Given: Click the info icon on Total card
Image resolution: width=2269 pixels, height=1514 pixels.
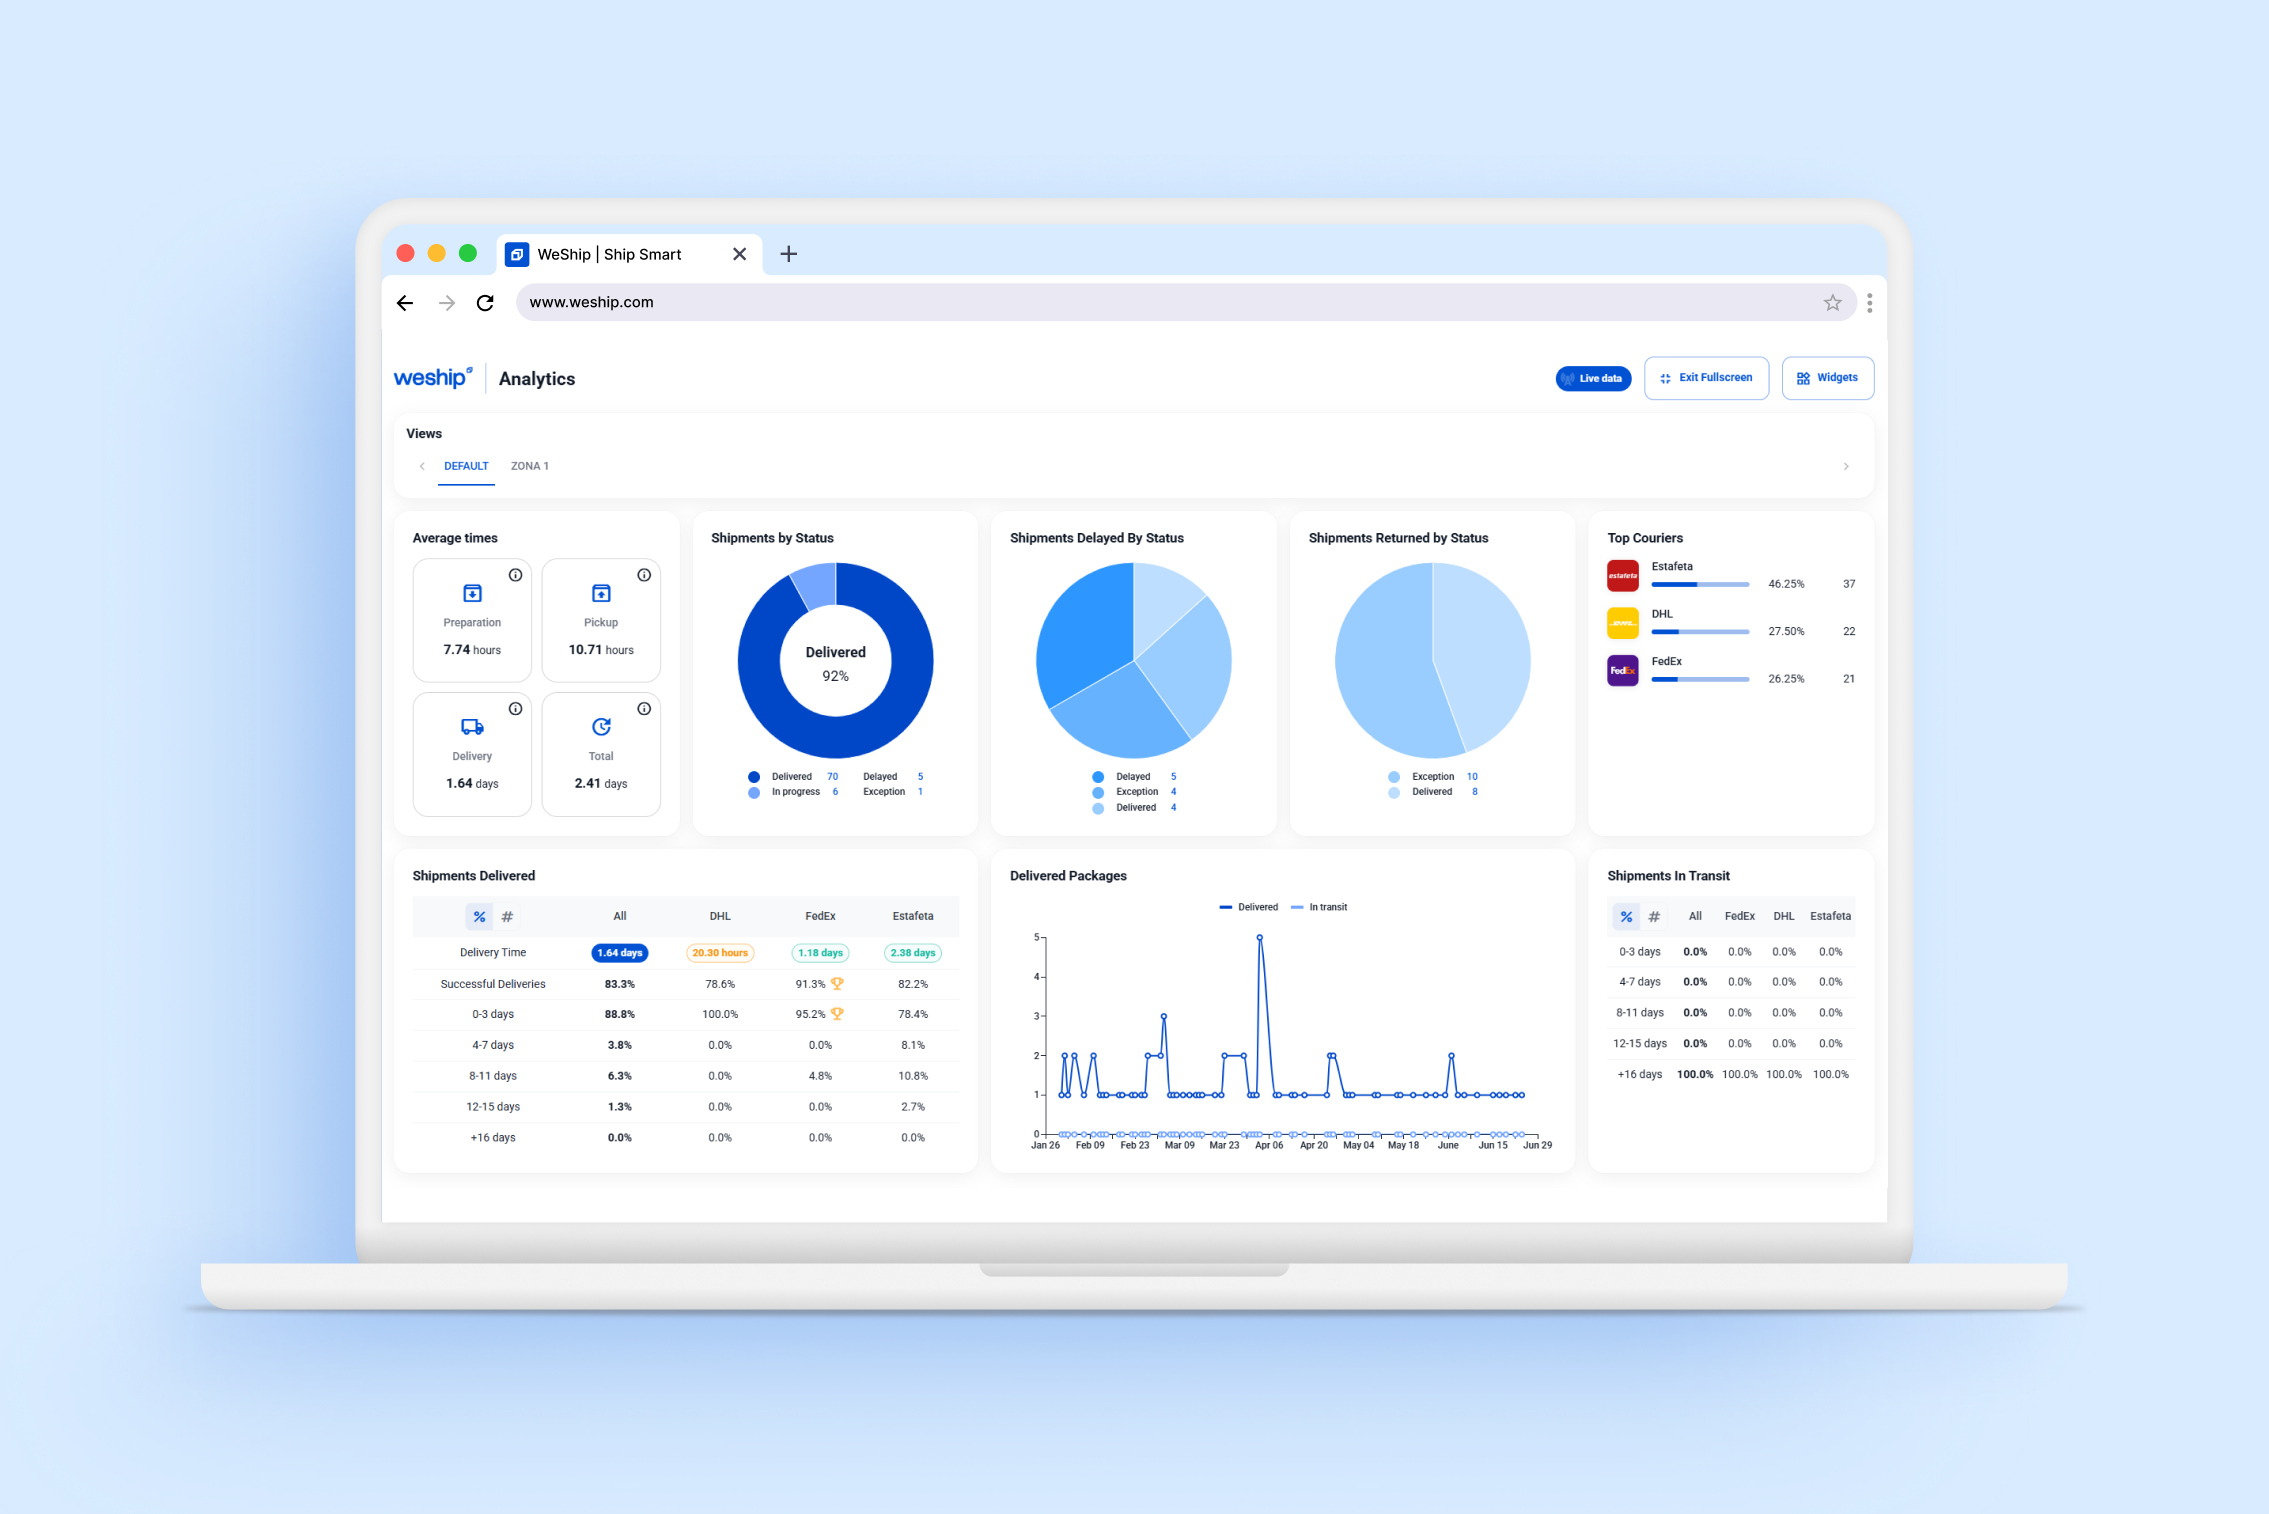Looking at the screenshot, I should click(x=644, y=709).
